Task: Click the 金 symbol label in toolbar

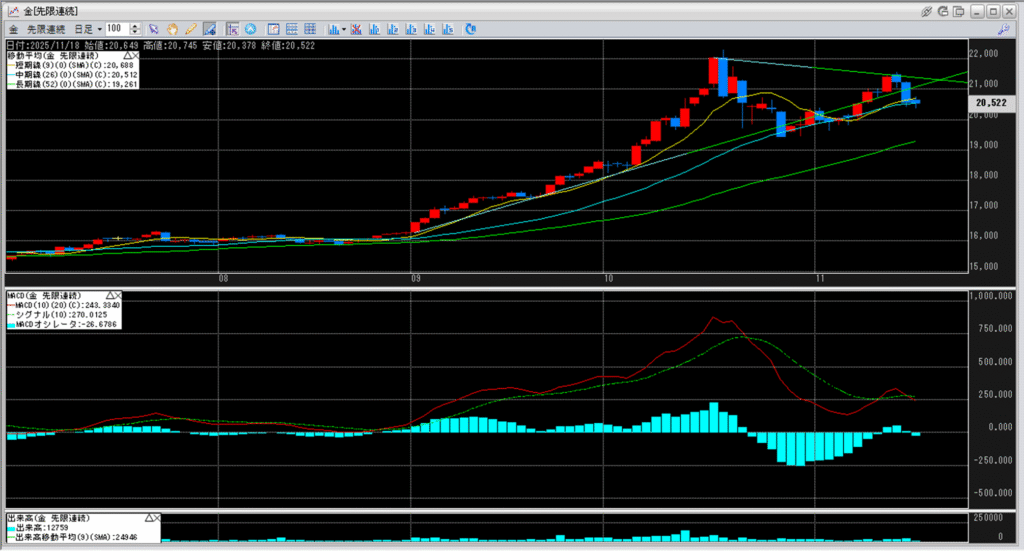Action: coord(12,29)
